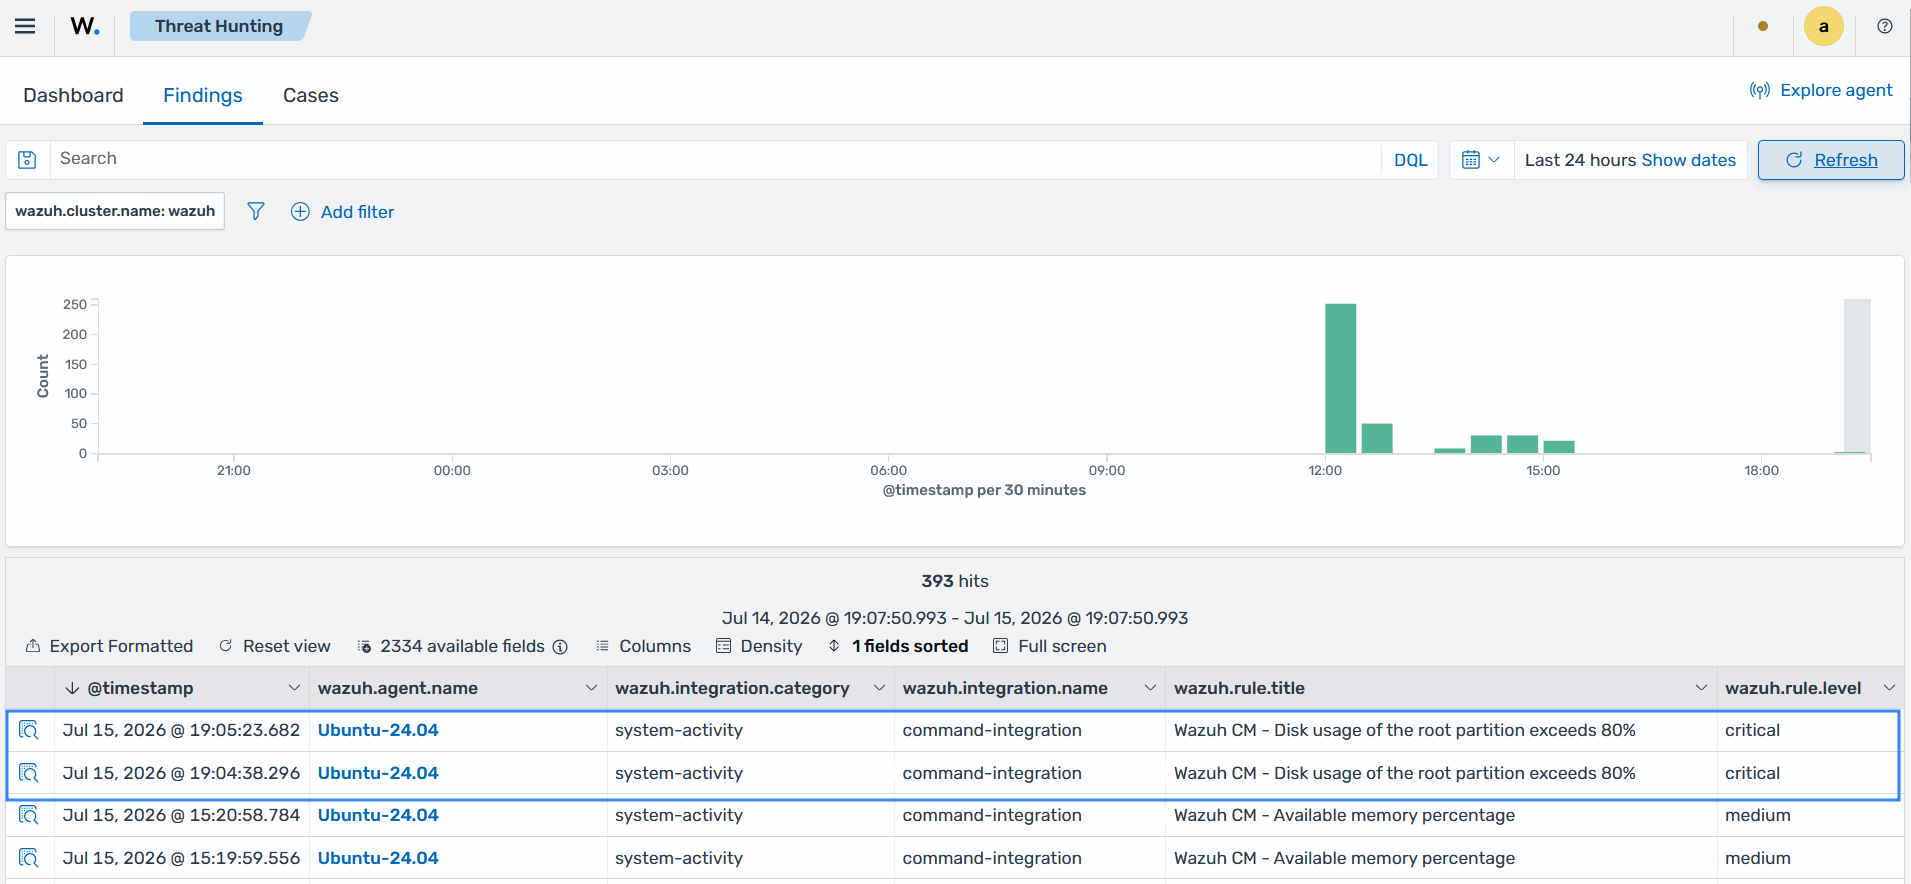Open the calendar quick date menu

pyautogui.click(x=1481, y=160)
